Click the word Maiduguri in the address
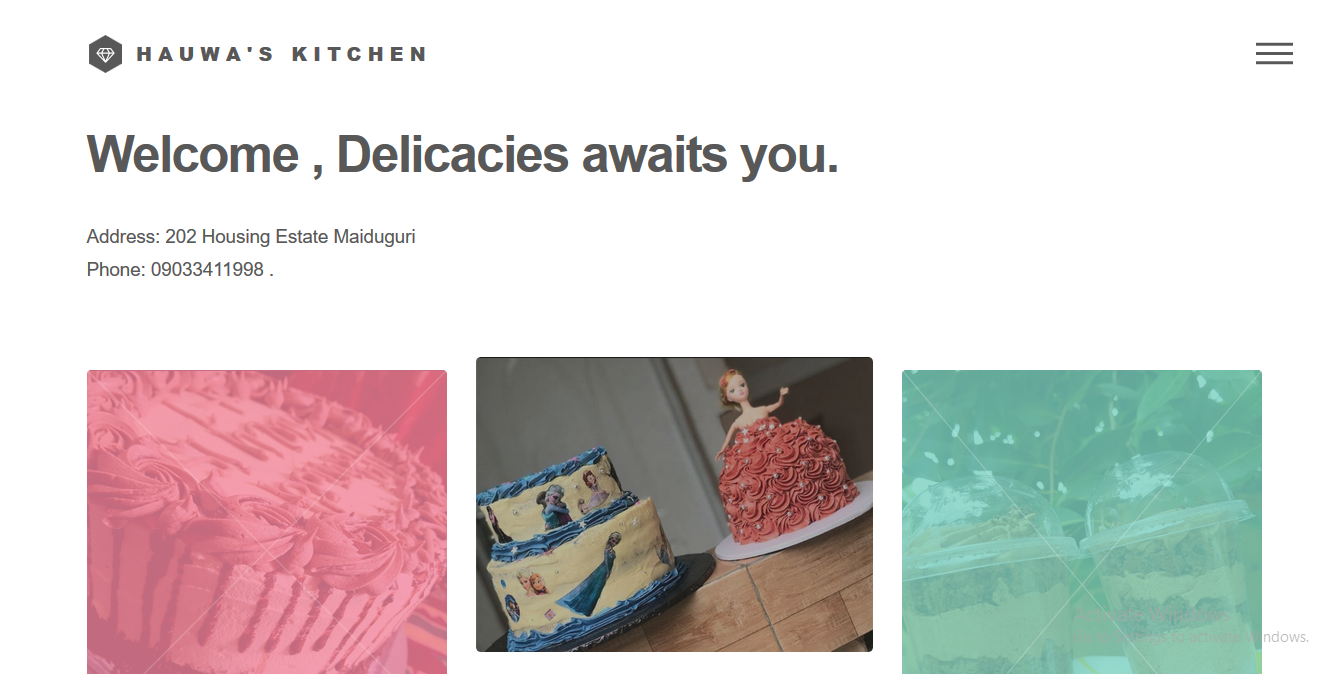 pyautogui.click(x=374, y=237)
